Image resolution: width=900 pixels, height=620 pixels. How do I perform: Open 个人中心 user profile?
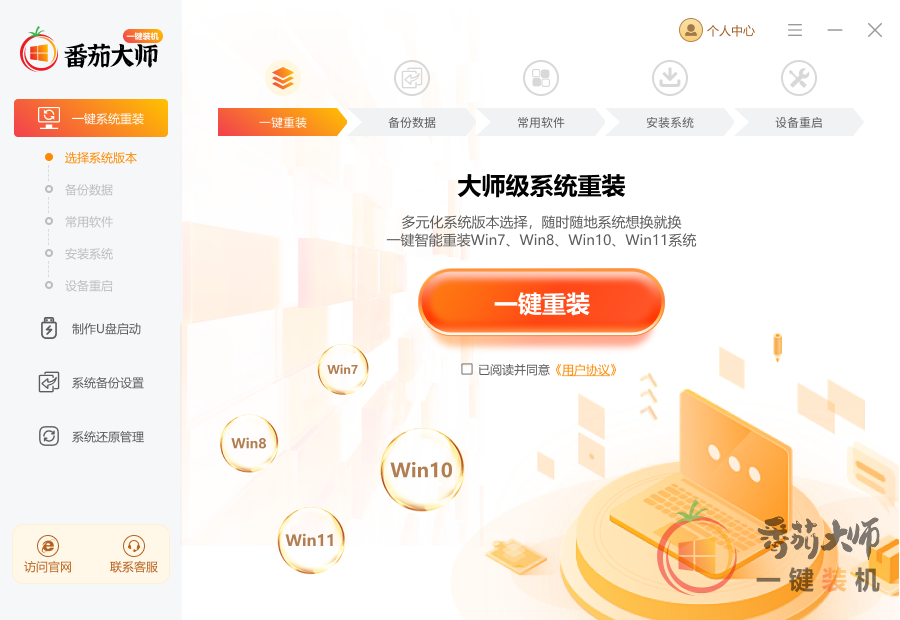717,30
